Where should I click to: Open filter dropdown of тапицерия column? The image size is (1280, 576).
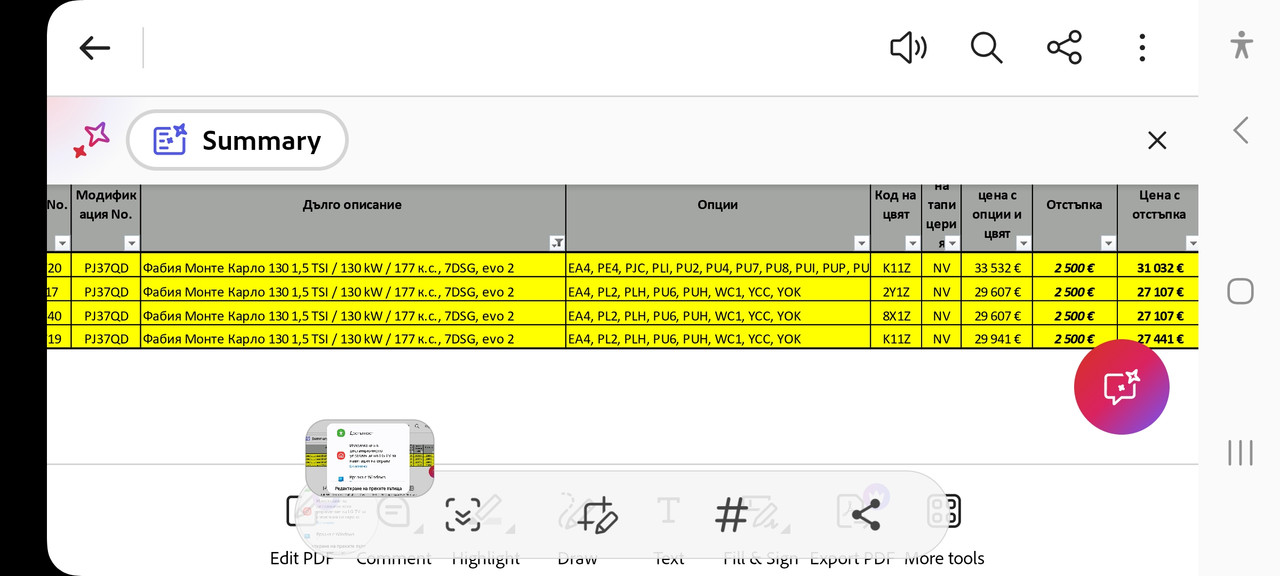(952, 243)
